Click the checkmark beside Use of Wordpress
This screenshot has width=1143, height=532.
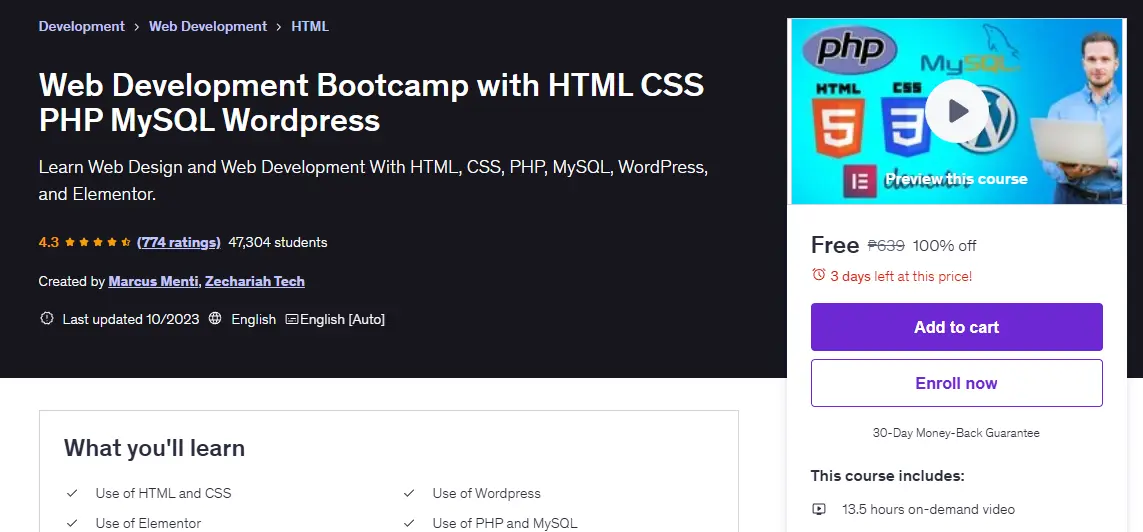[409, 493]
